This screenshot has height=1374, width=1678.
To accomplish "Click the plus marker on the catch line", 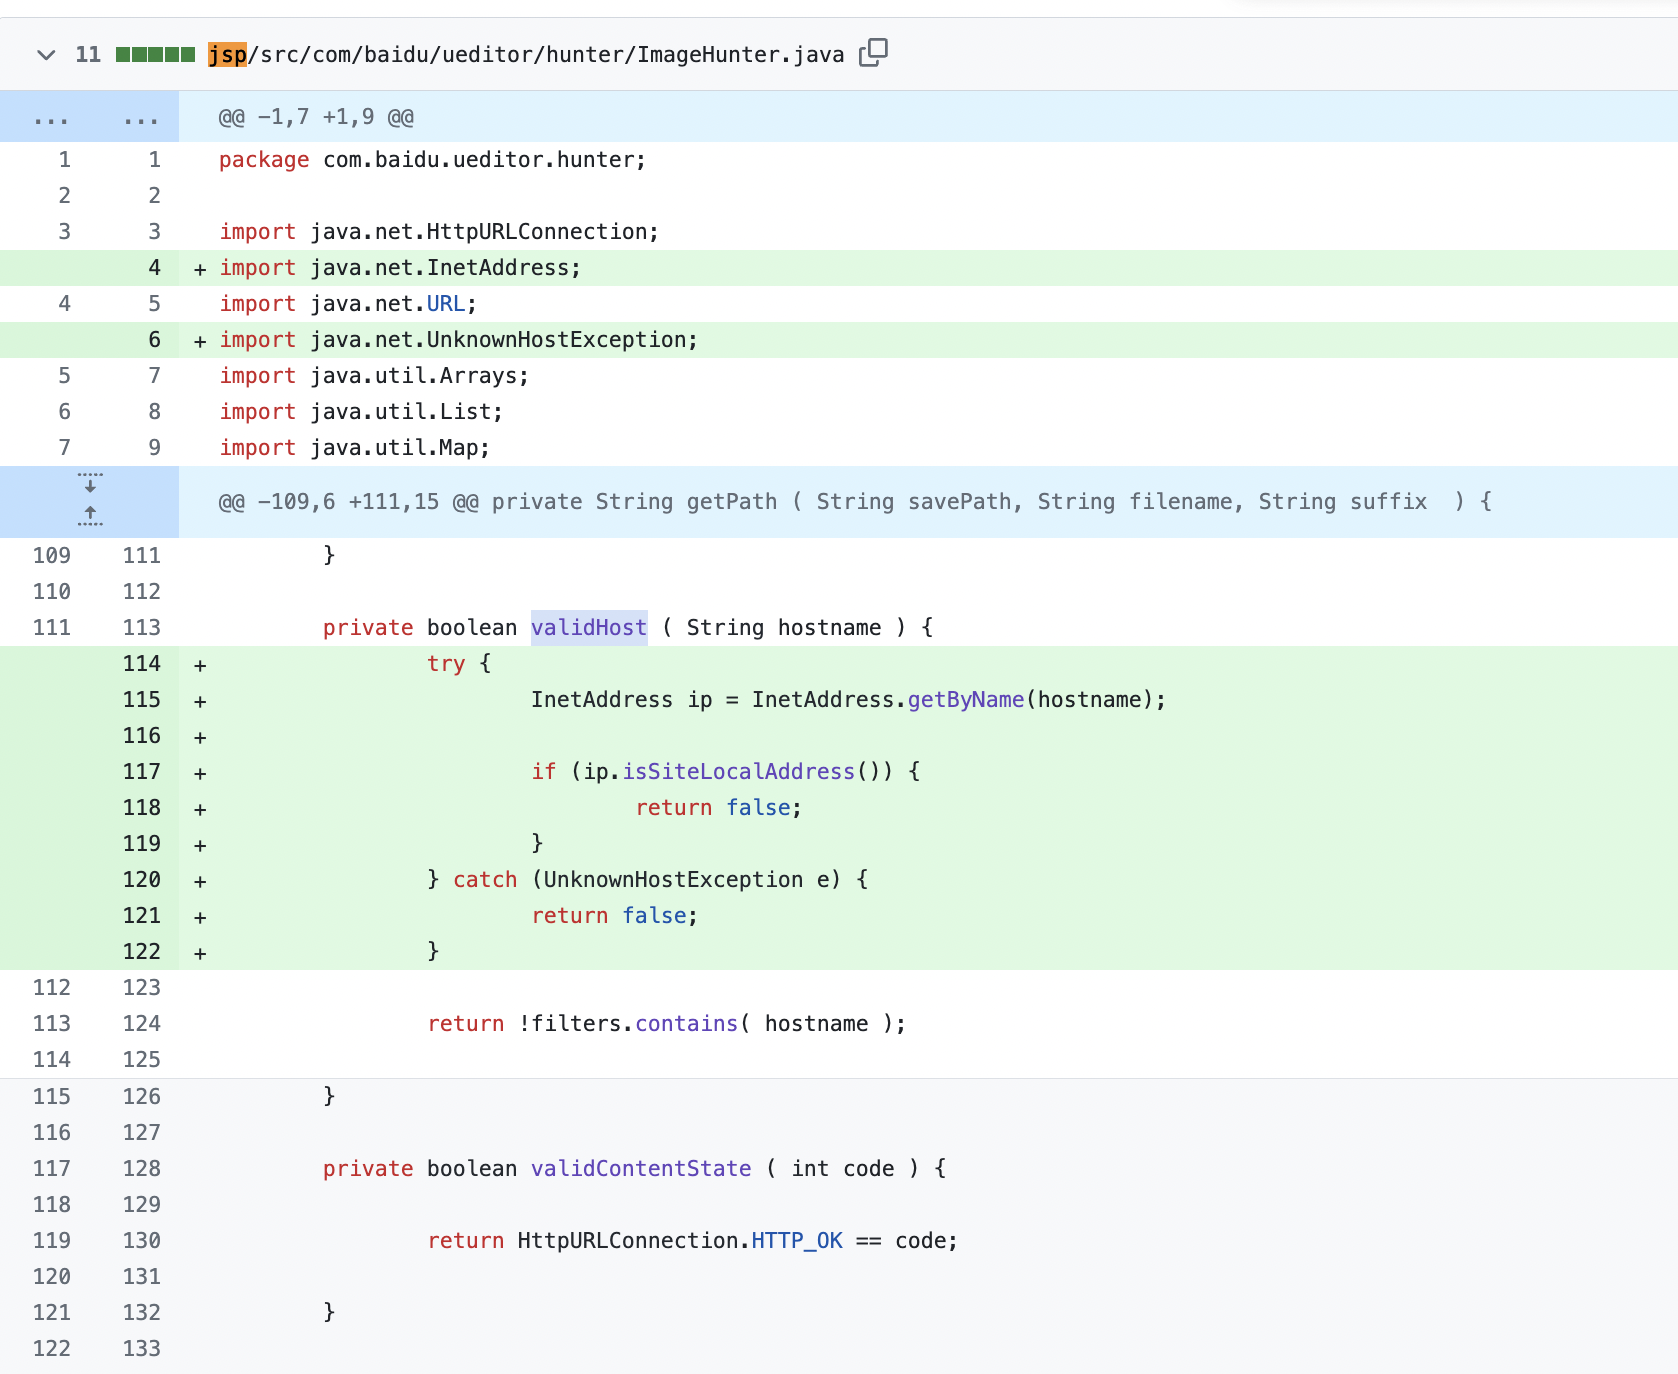I will click(200, 881).
